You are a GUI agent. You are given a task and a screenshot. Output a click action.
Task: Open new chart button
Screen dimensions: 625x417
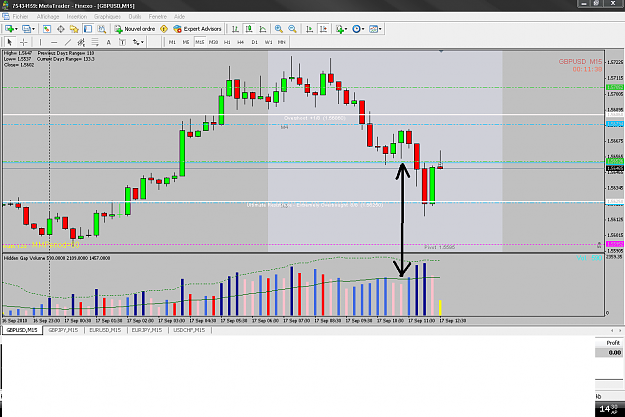pyautogui.click(x=9, y=29)
